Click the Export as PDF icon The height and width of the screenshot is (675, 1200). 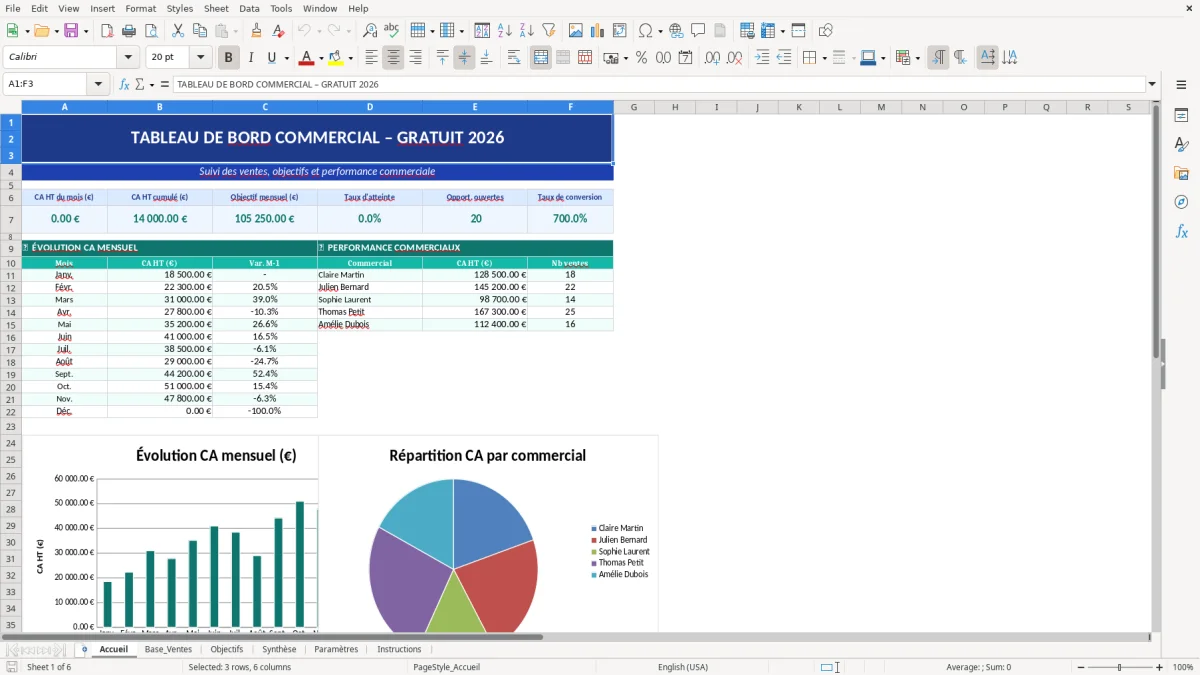(x=106, y=31)
